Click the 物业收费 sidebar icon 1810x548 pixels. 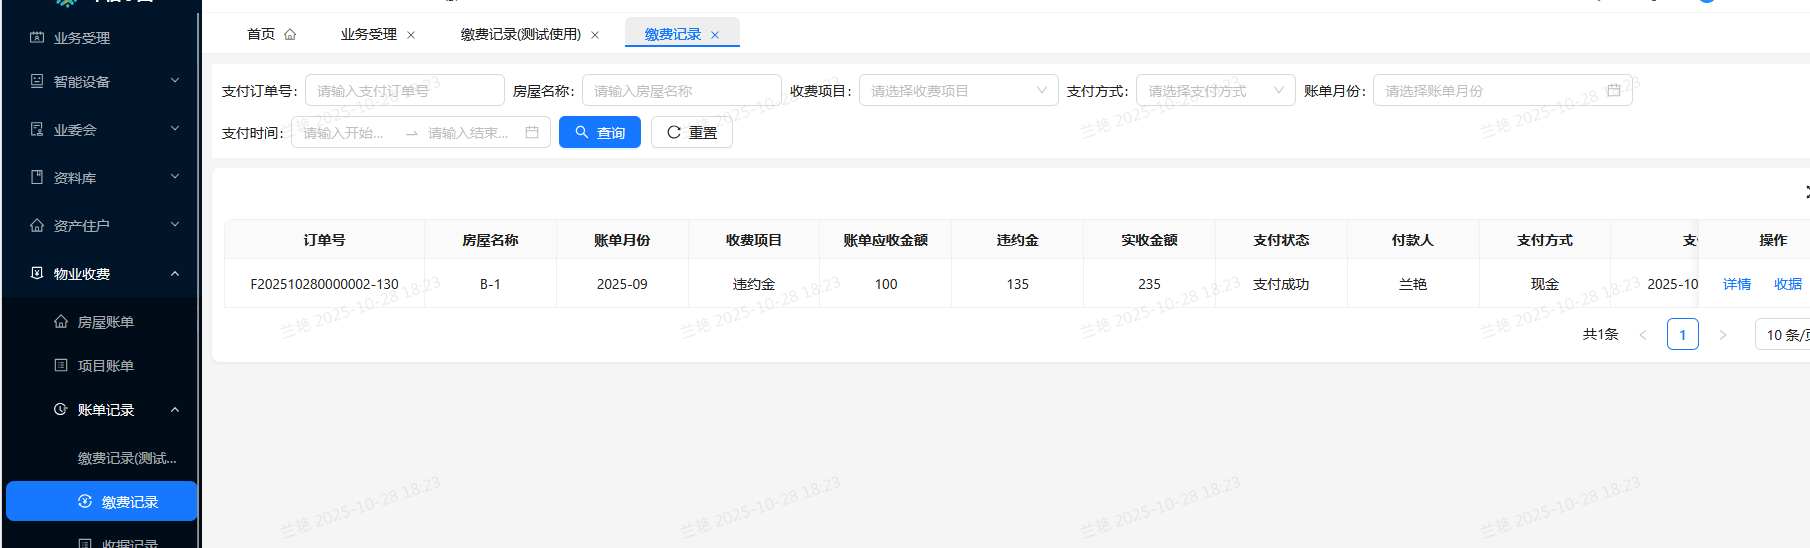[x=37, y=273]
